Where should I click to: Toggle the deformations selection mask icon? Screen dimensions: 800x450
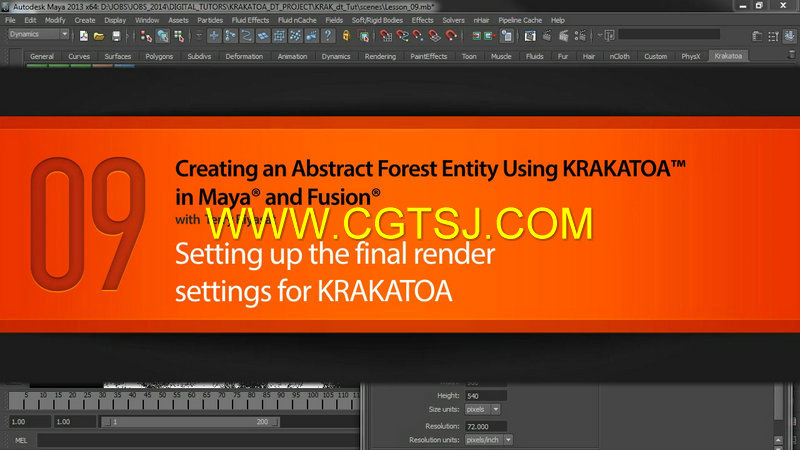pyautogui.click(x=279, y=36)
